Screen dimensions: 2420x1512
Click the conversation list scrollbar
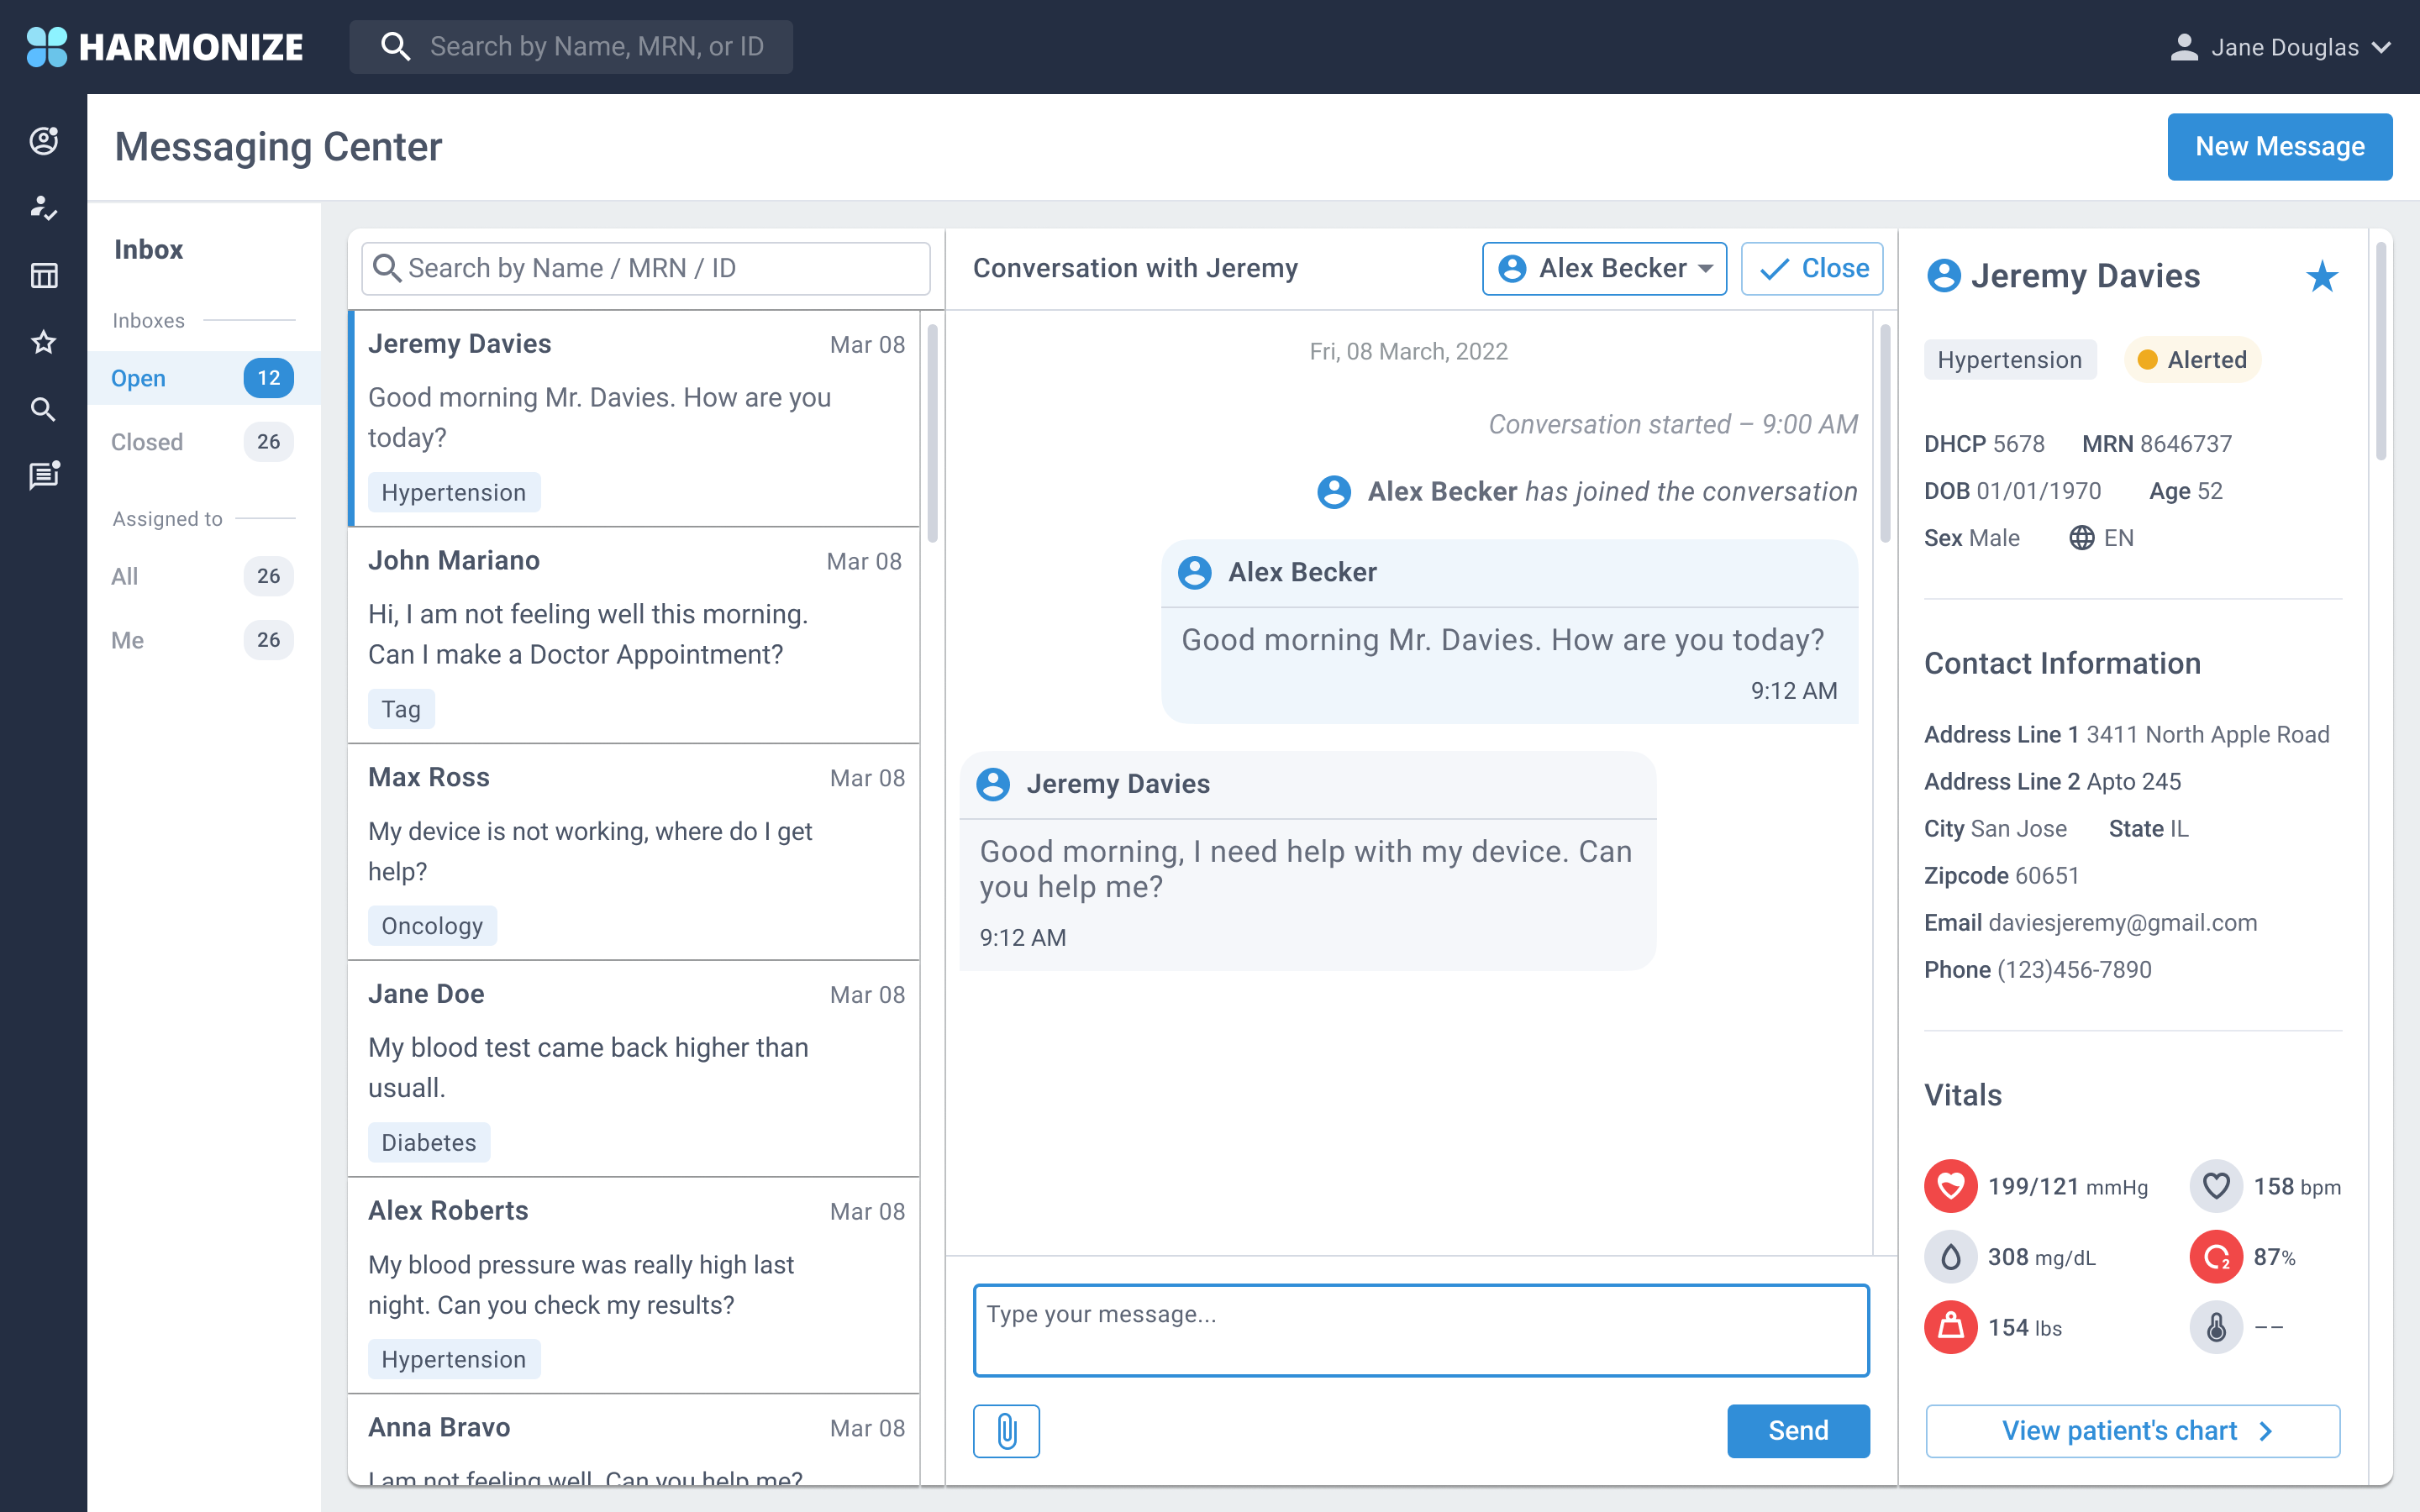[932, 432]
